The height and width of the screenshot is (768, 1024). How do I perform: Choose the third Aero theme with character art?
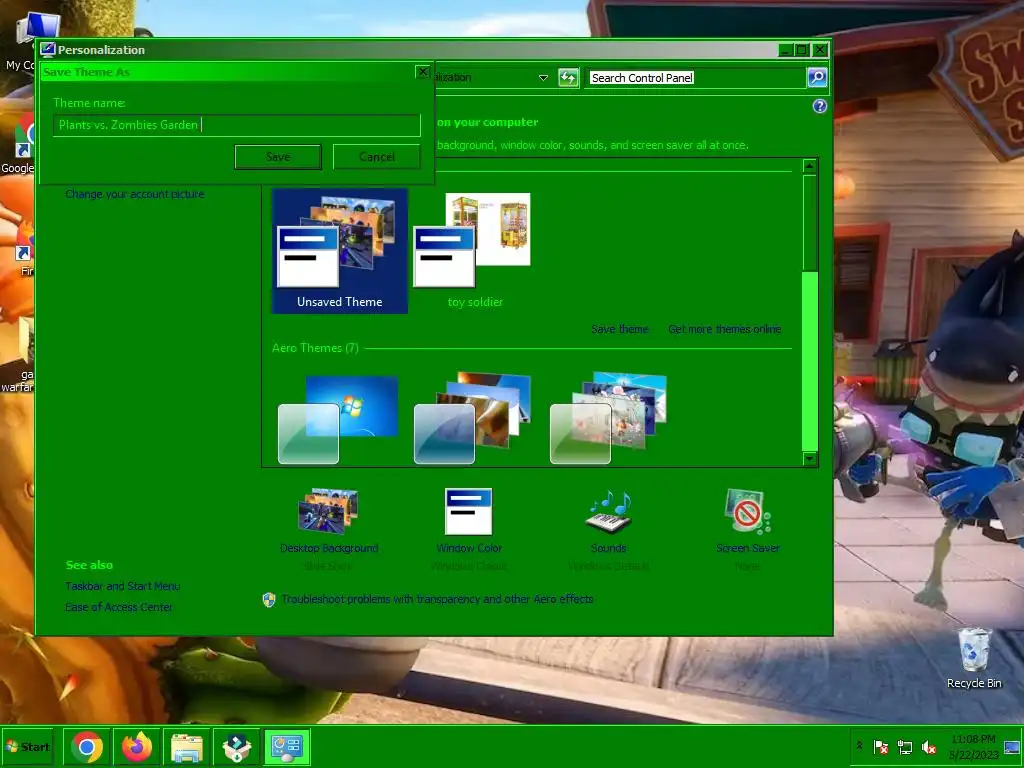609,418
